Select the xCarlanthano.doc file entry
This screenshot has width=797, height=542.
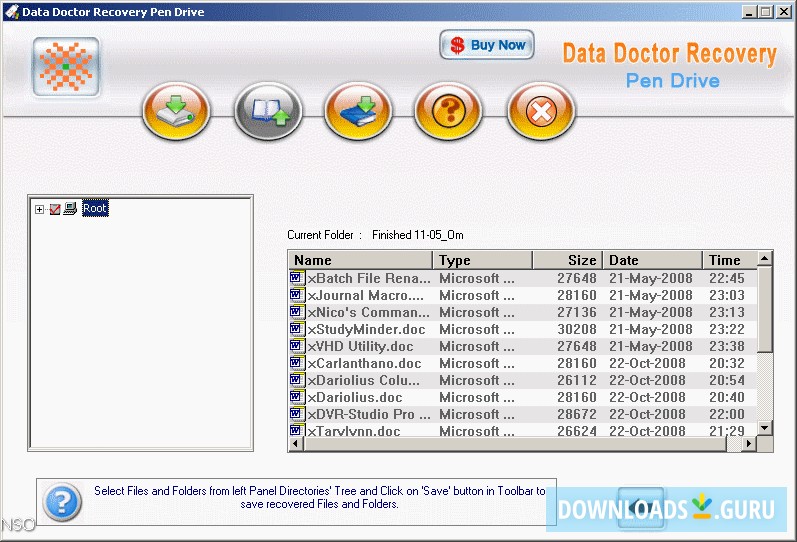point(366,363)
